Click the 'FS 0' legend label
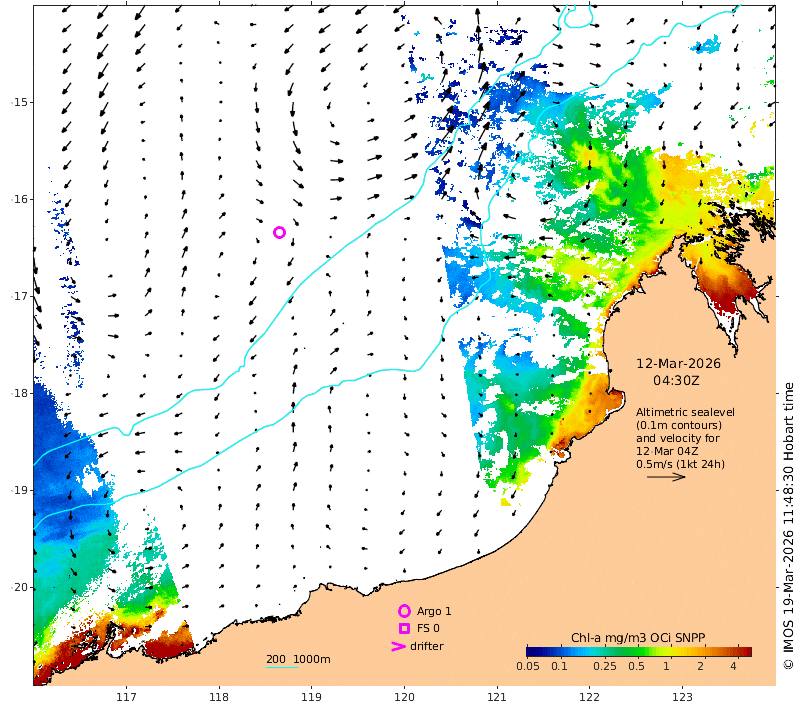 tap(428, 628)
